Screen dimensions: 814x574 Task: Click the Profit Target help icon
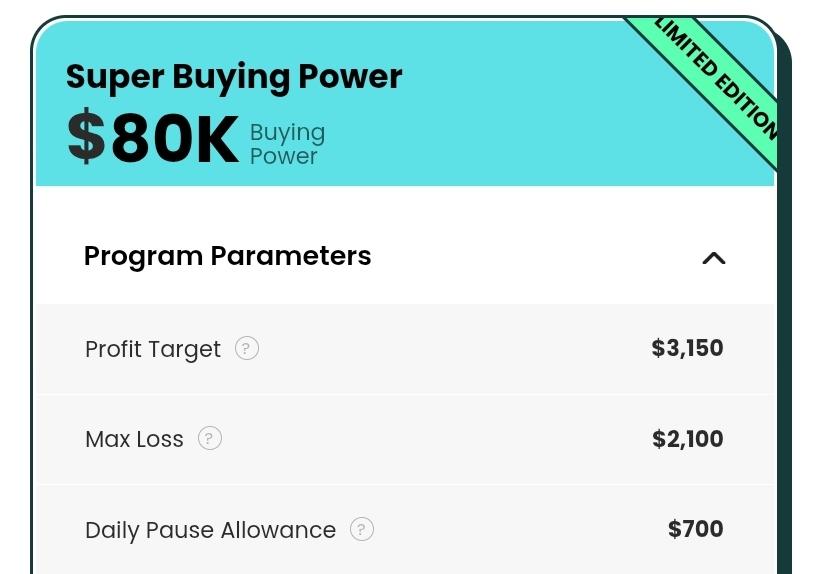click(247, 348)
